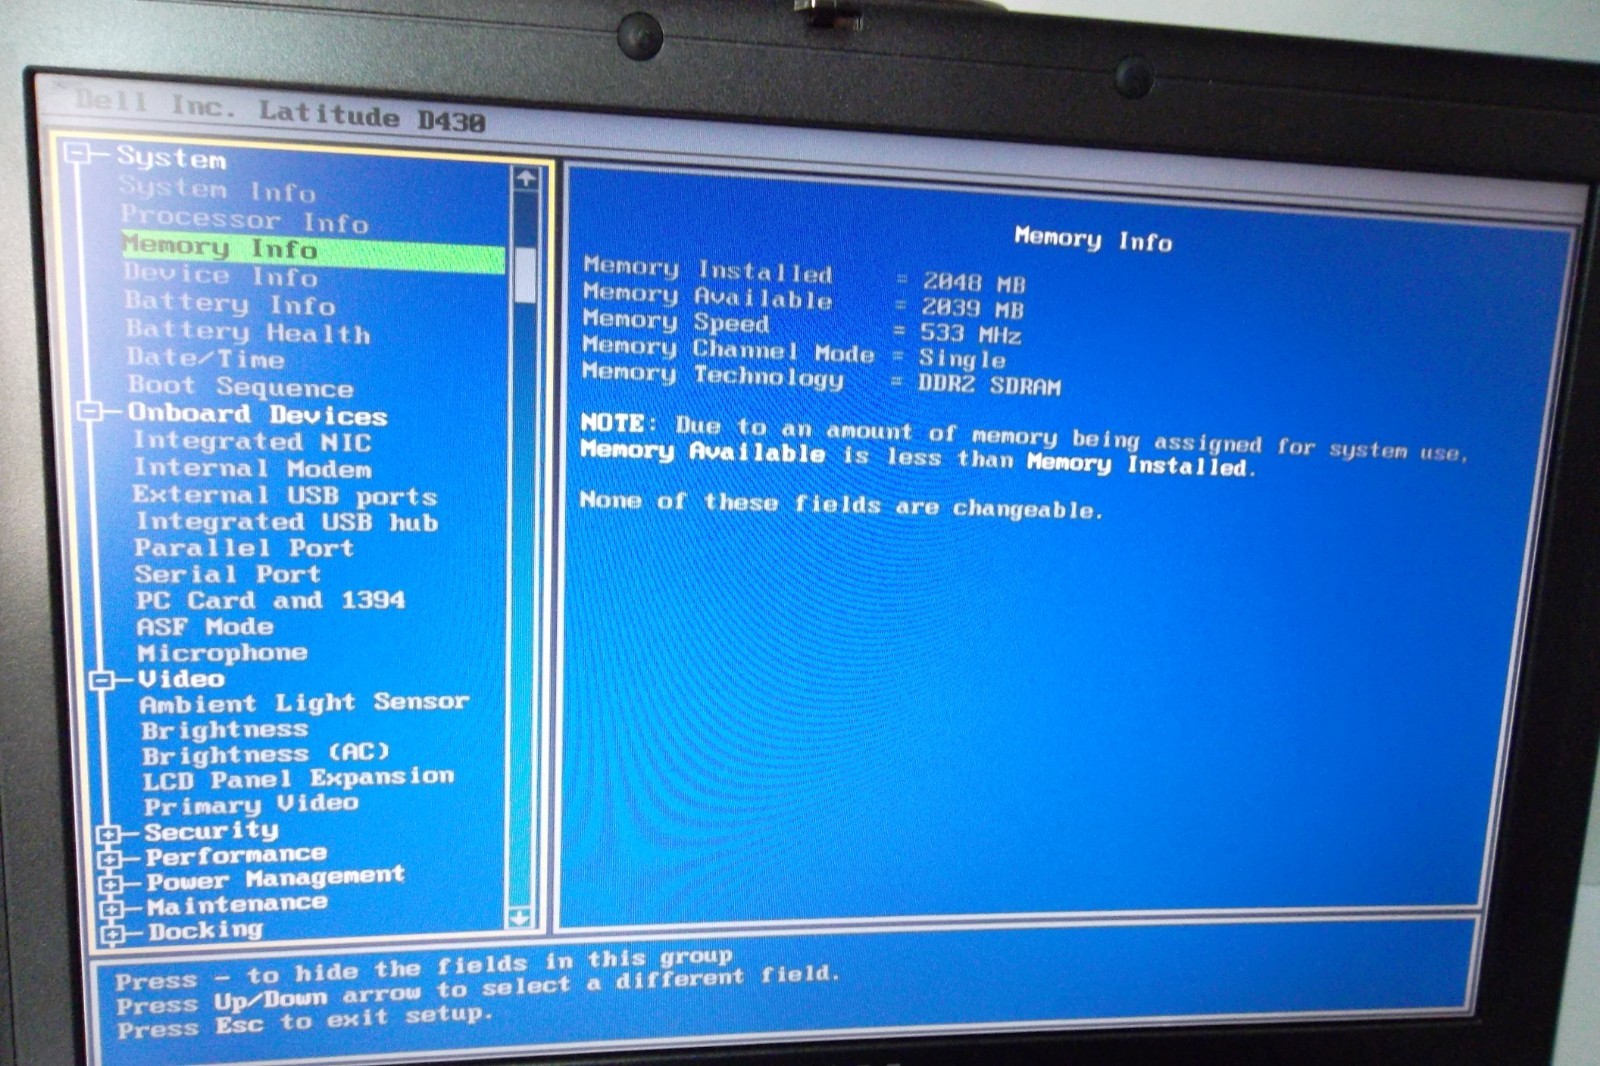Select Brightness (AC) entry

pos(265,753)
